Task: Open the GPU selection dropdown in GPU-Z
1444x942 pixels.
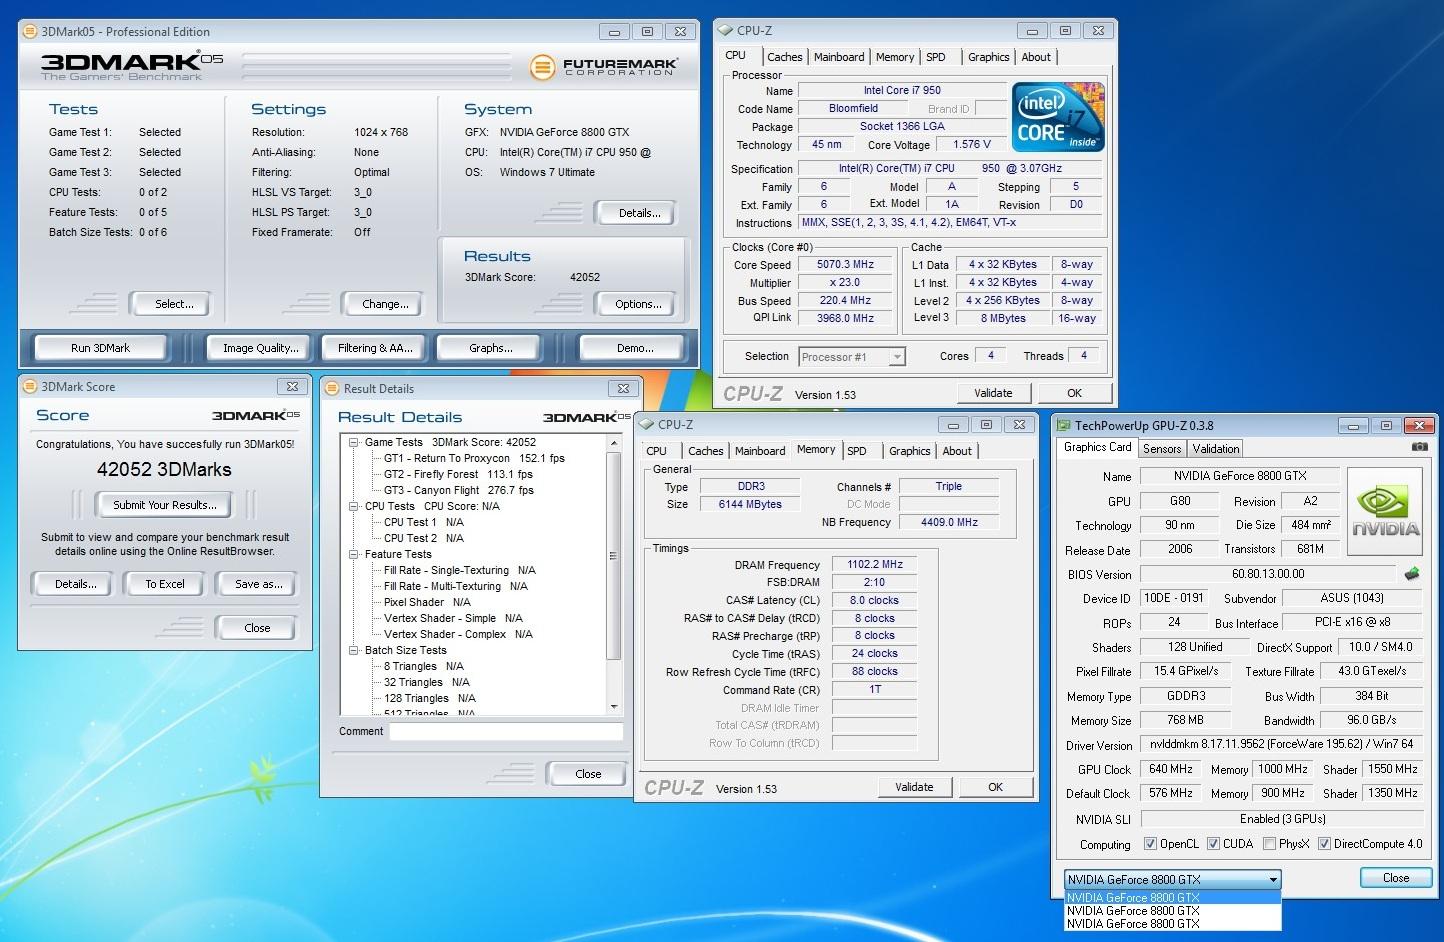Action: click(x=1172, y=880)
